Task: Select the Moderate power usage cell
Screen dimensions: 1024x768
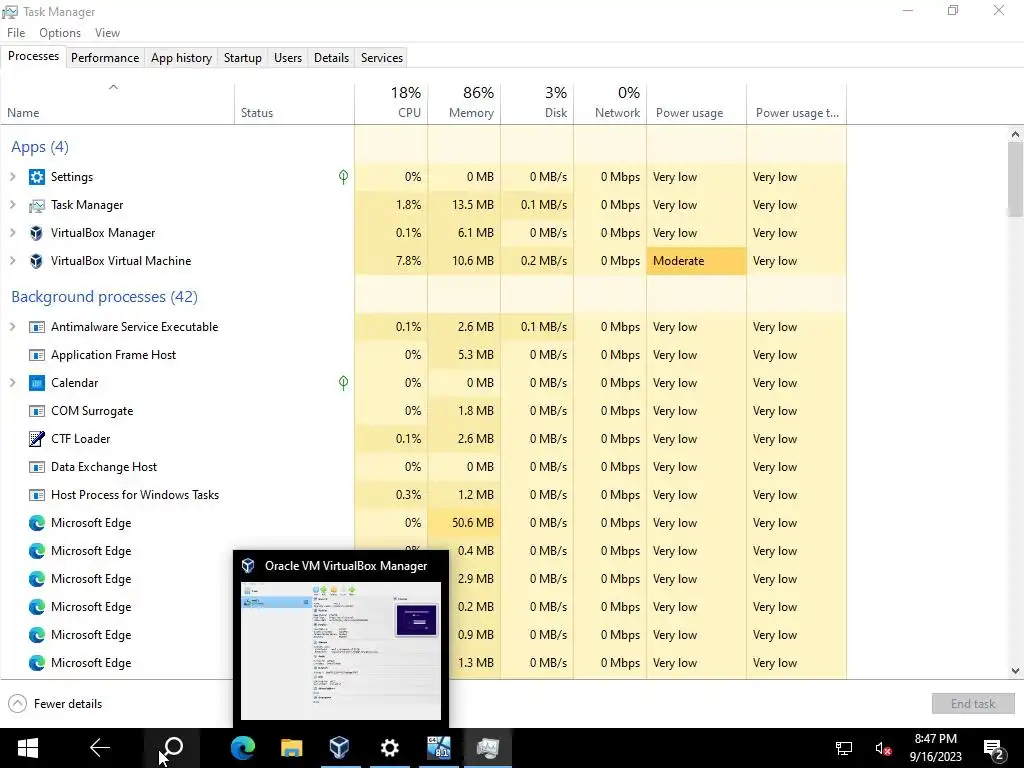Action: [697, 261]
